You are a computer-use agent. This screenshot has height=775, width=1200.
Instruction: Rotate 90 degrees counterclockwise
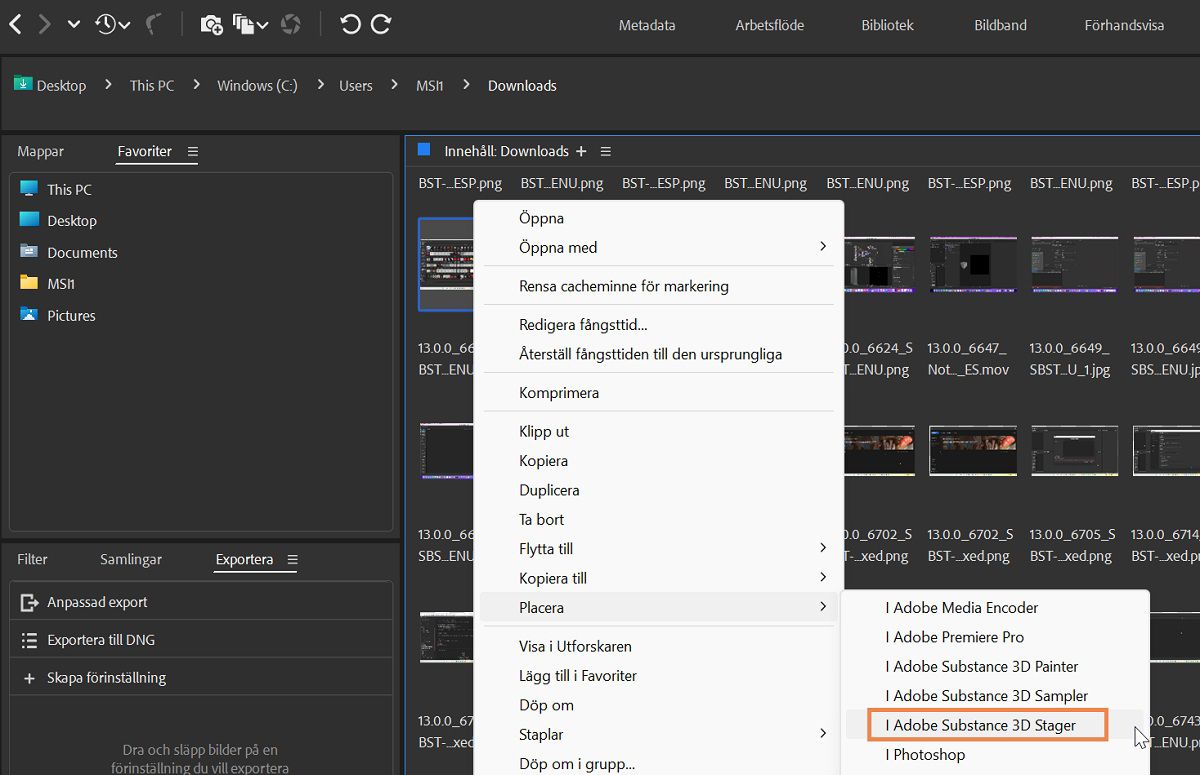click(350, 24)
